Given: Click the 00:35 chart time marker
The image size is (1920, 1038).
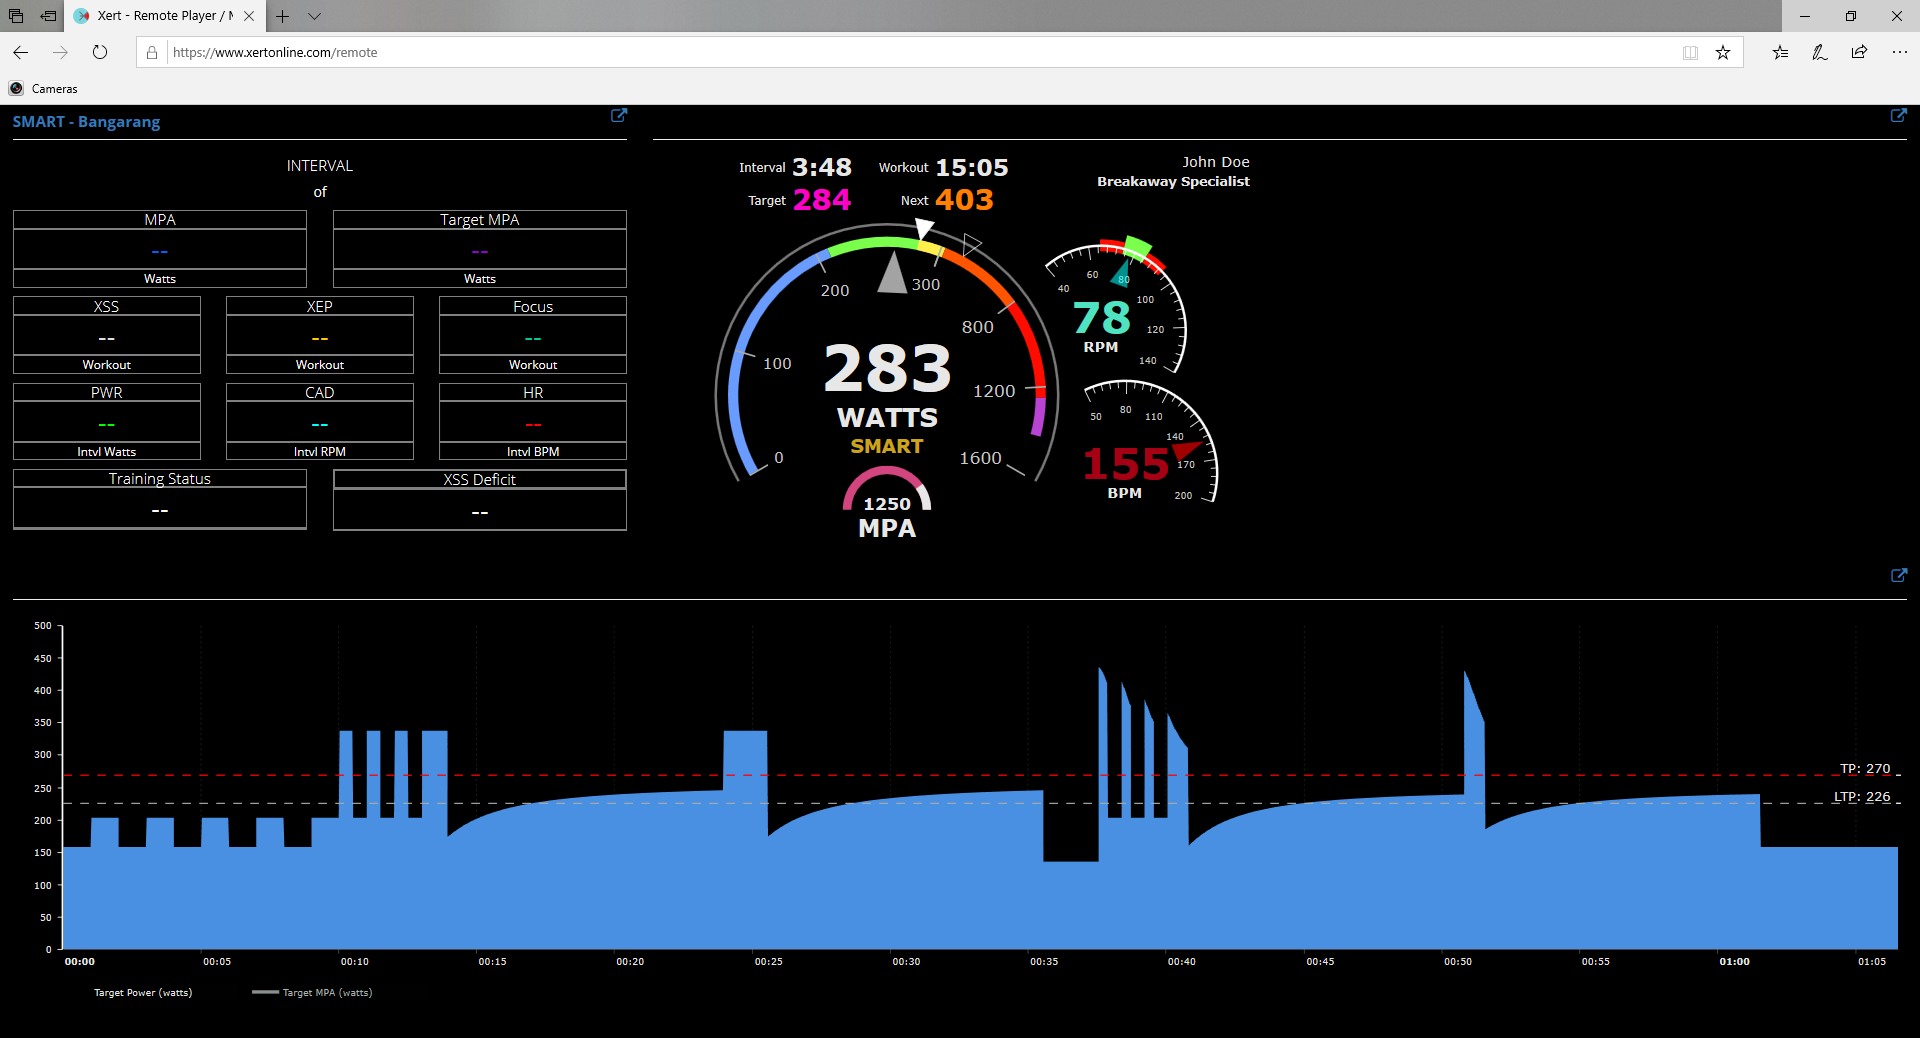Looking at the screenshot, I should (1044, 962).
